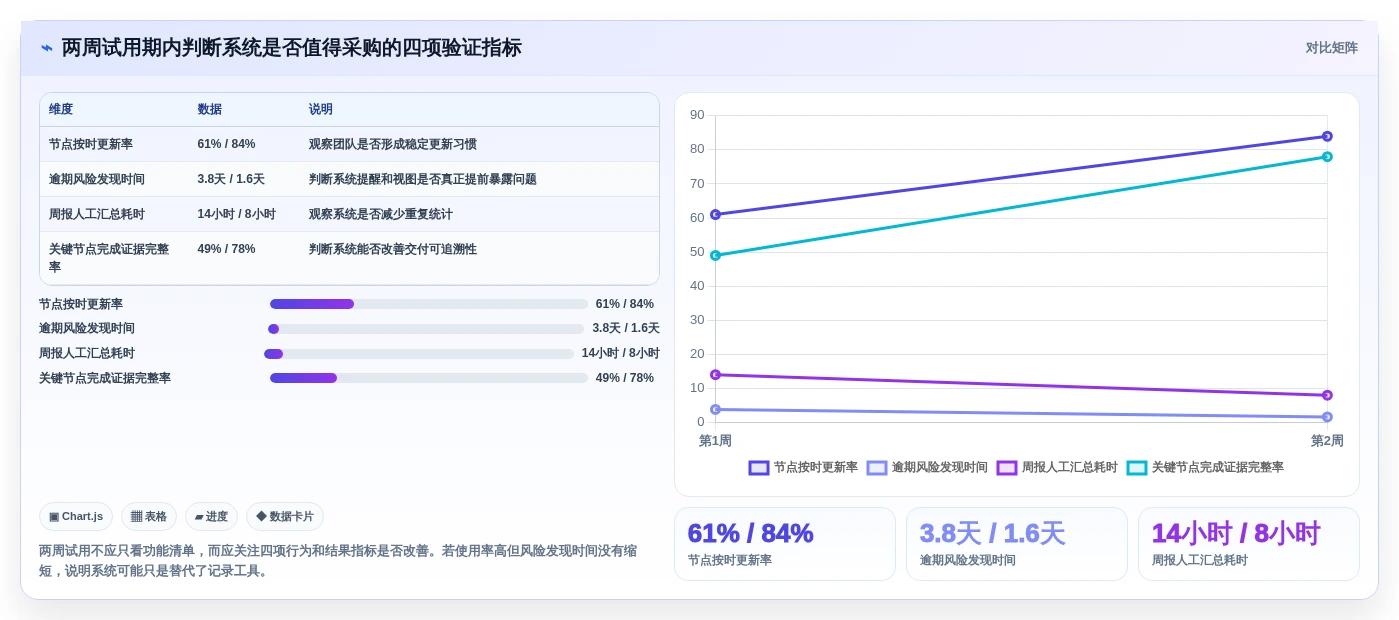The width and height of the screenshot is (1399, 620).
Task: Click the 数据 column header
Action: (x=210, y=109)
